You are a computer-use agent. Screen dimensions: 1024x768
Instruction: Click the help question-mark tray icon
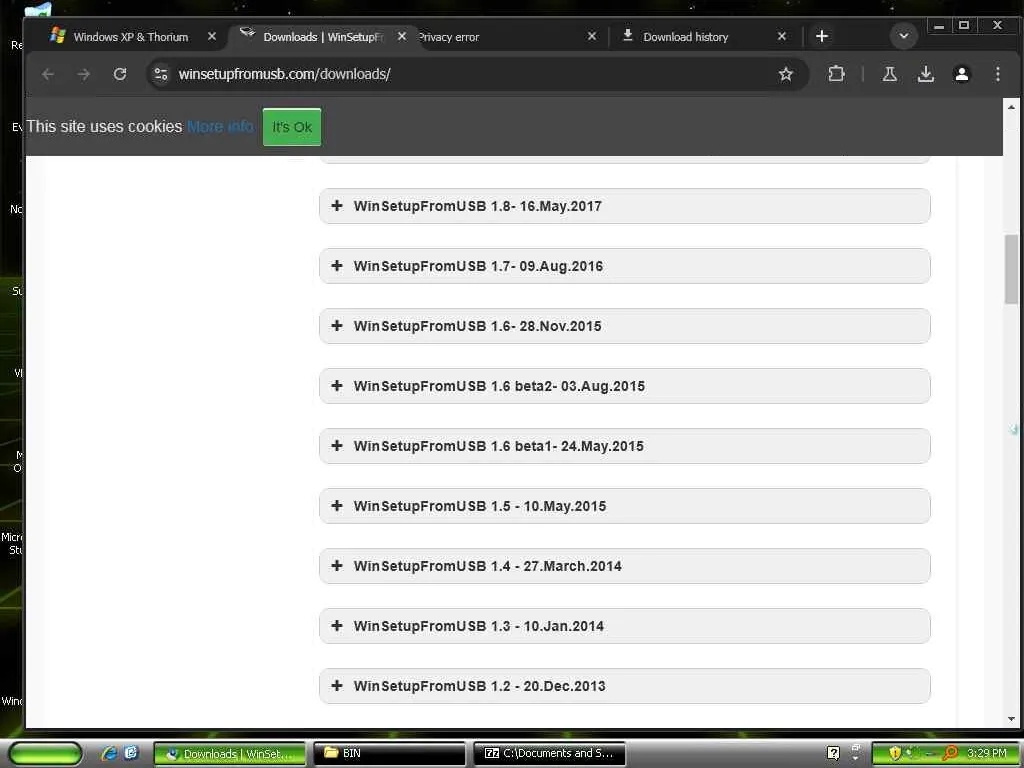tap(833, 753)
